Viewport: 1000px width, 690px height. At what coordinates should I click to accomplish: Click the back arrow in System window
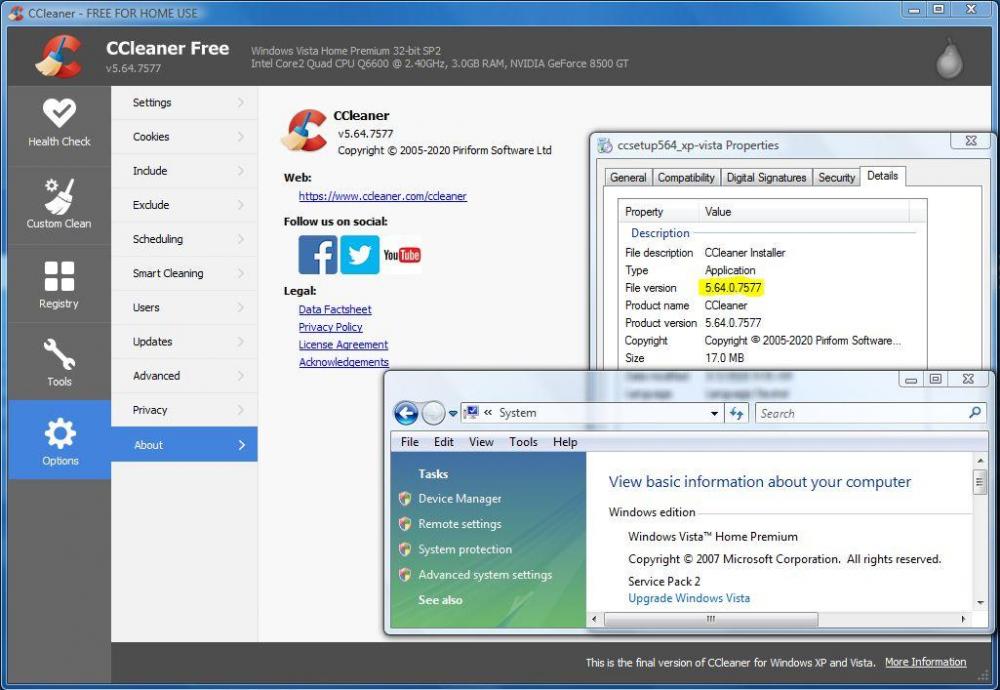(x=406, y=413)
